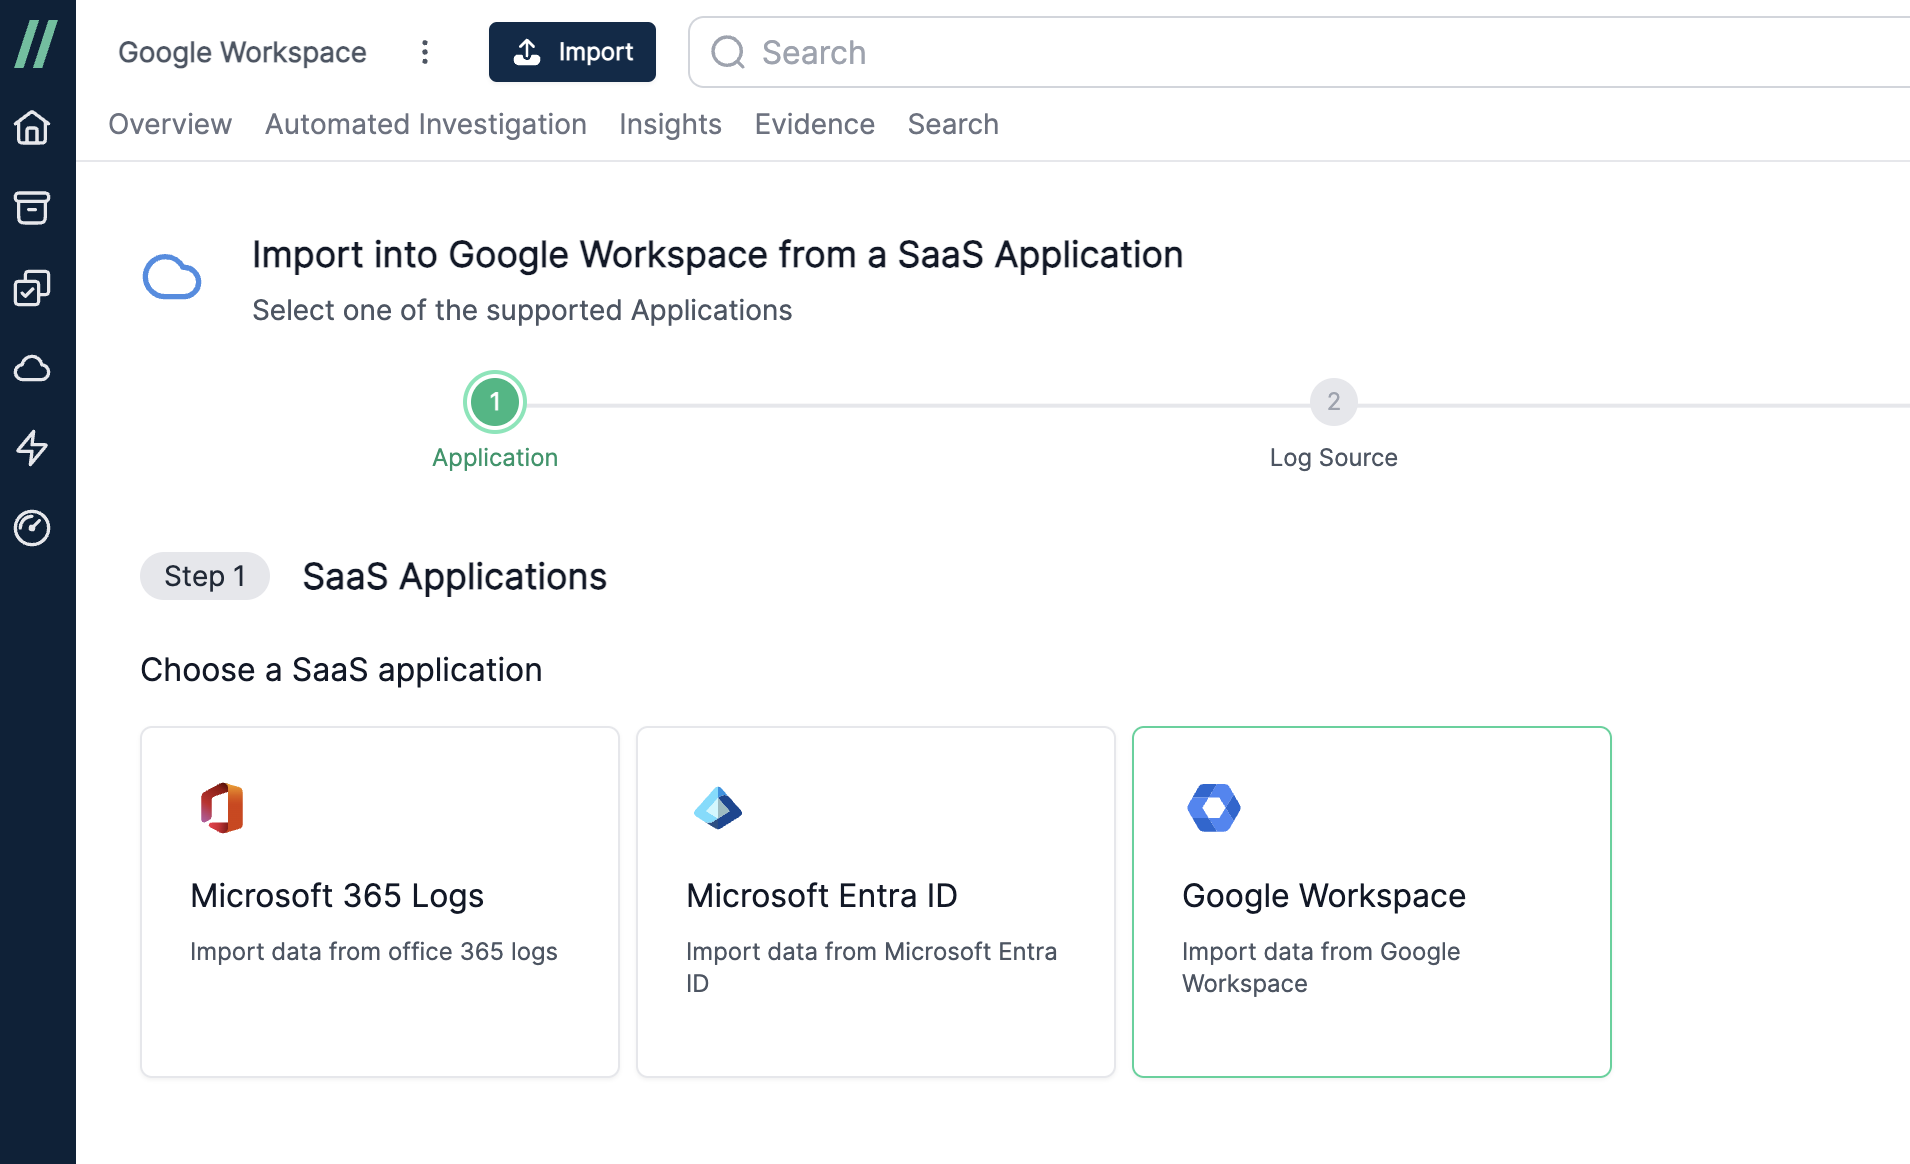Open the checklist tasks icon in the sidebar

pos(32,288)
